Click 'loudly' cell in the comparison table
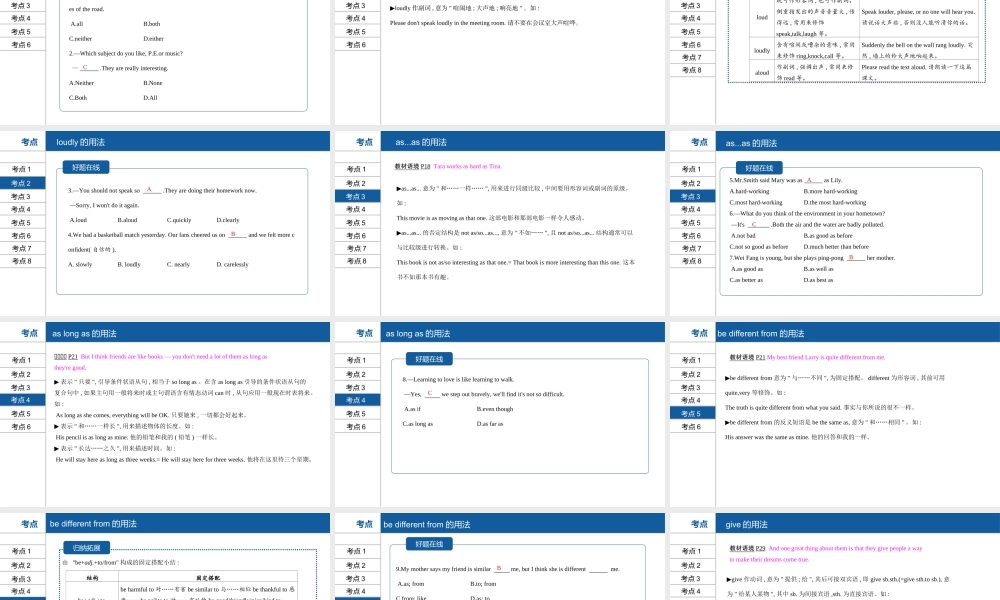The width and height of the screenshot is (1000, 600). tap(761, 50)
